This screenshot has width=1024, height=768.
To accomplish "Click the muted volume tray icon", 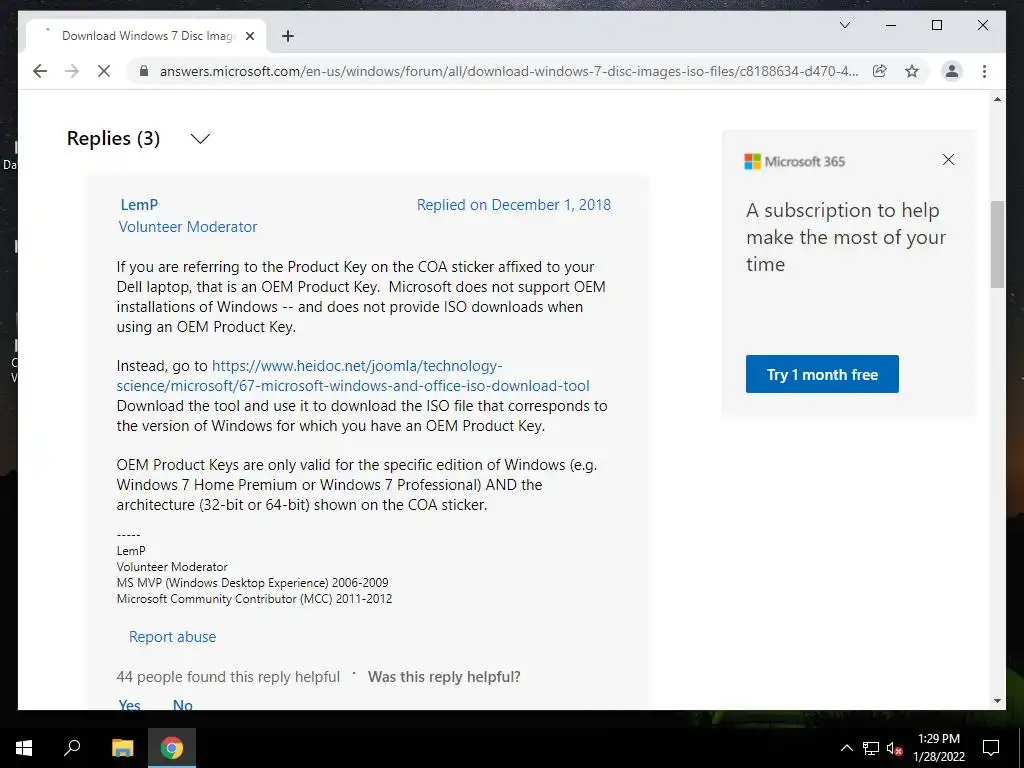I will coord(895,748).
